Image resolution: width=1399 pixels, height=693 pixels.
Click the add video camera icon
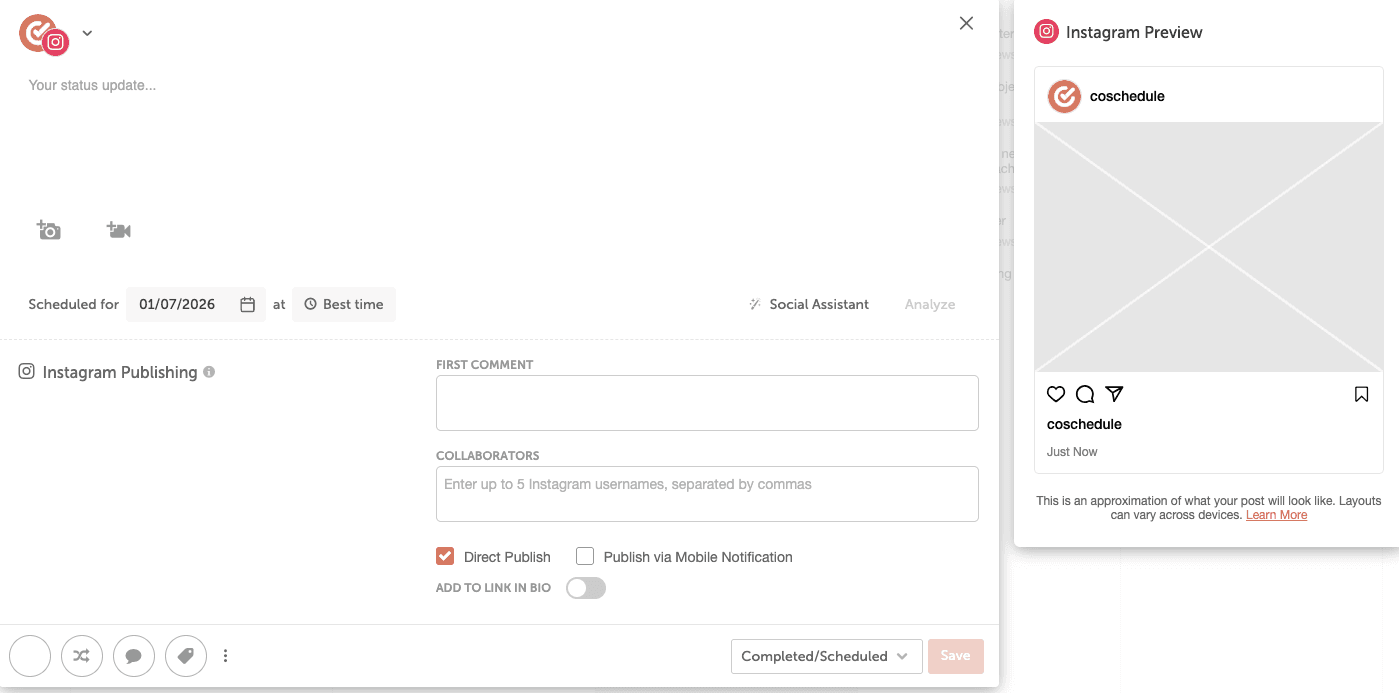click(x=119, y=231)
